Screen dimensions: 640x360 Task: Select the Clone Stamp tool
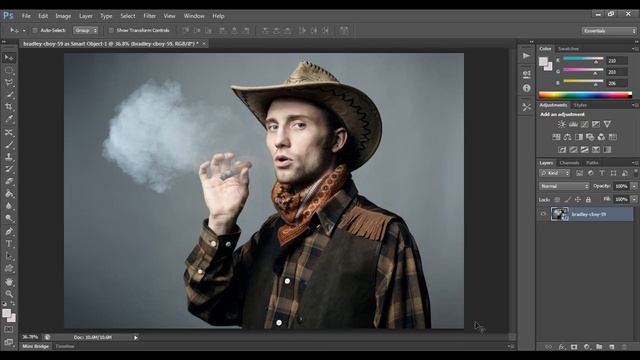coord(9,157)
